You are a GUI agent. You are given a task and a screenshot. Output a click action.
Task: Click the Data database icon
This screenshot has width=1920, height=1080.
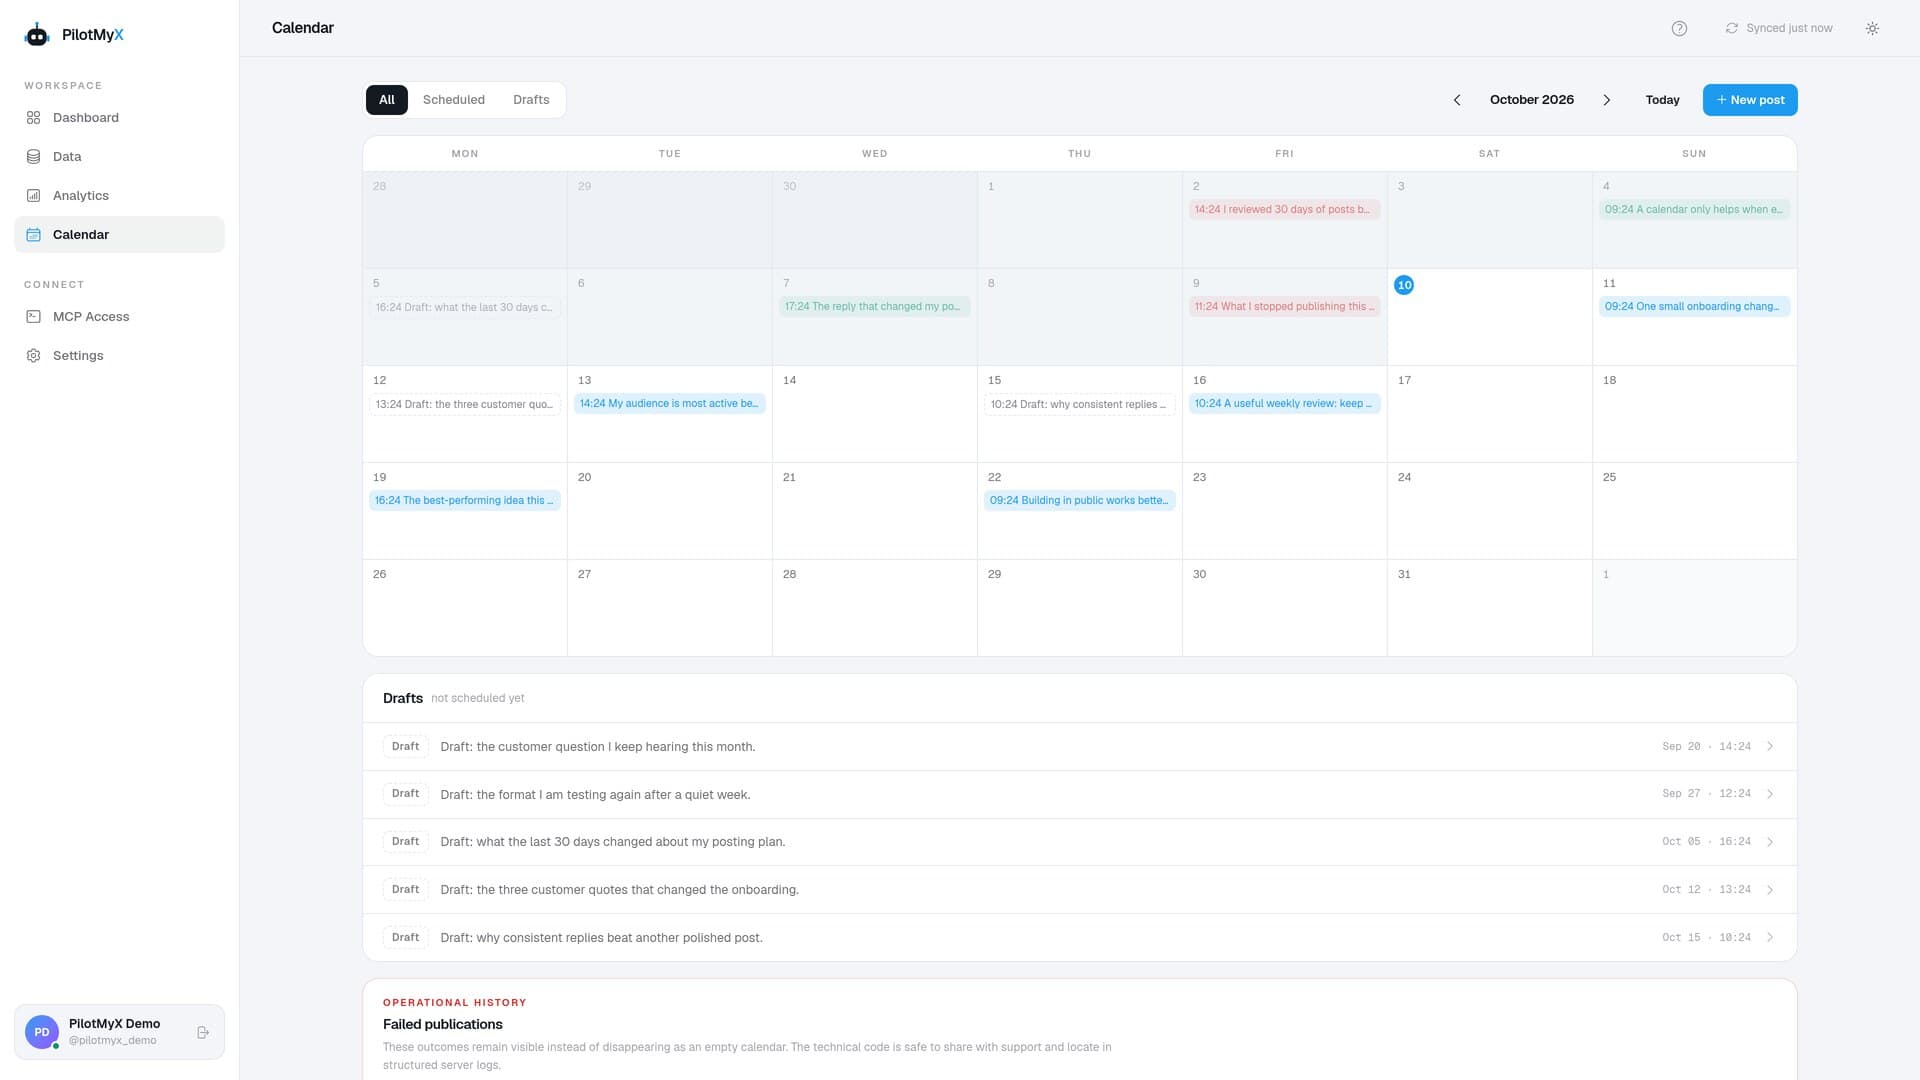tap(33, 157)
